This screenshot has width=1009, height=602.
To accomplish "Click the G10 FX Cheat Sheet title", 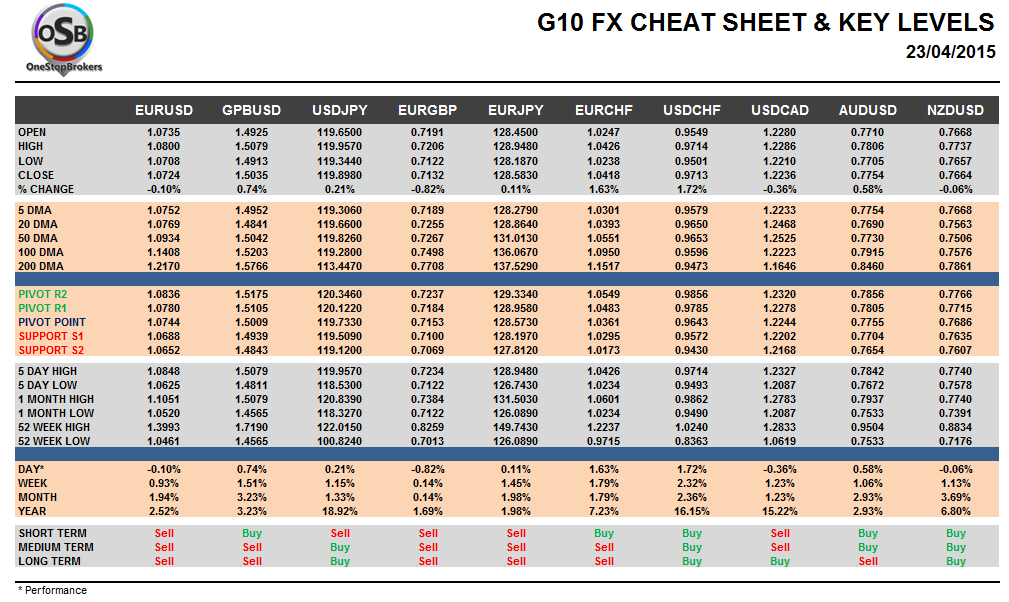I will (765, 23).
